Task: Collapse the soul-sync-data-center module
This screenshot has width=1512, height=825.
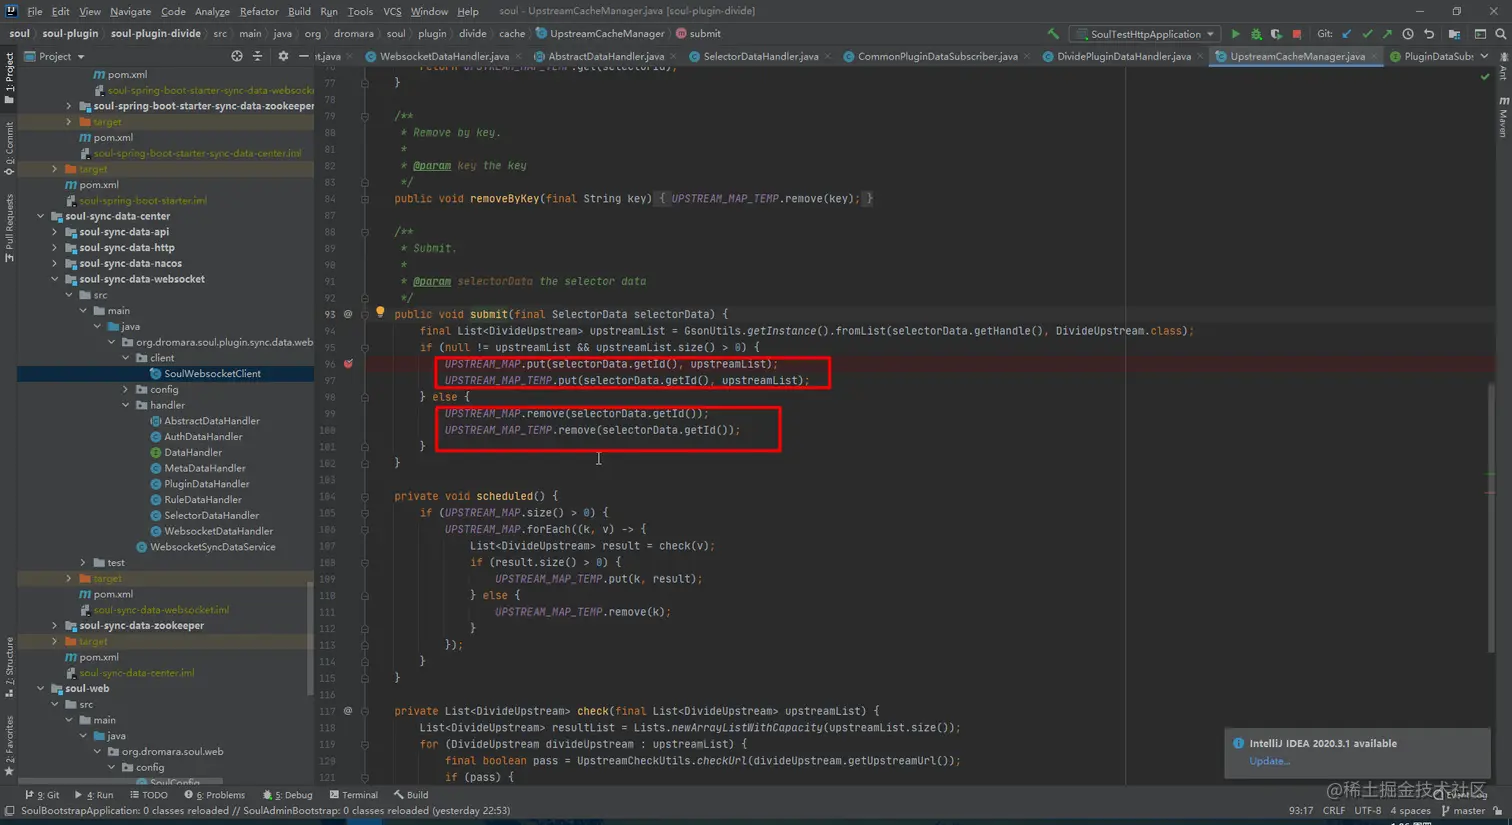Action: pos(41,216)
